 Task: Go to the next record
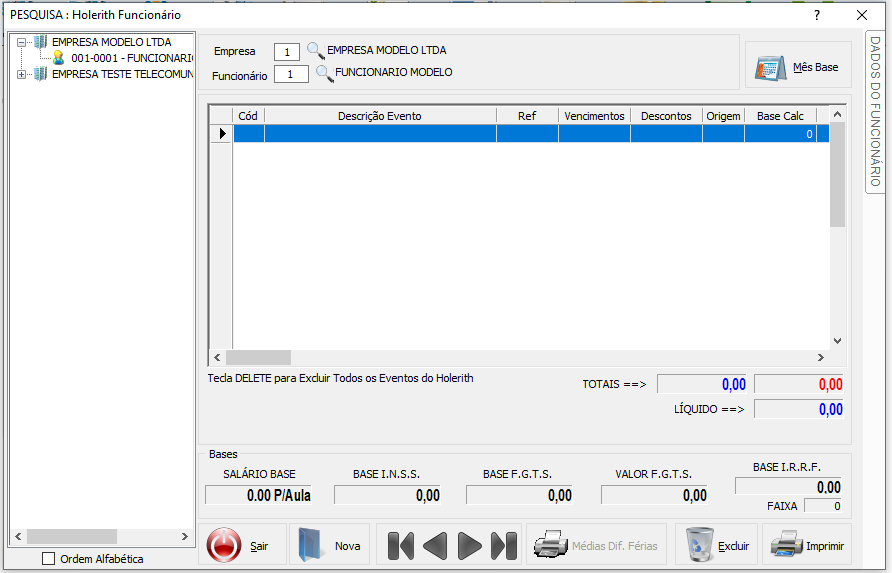click(x=469, y=546)
